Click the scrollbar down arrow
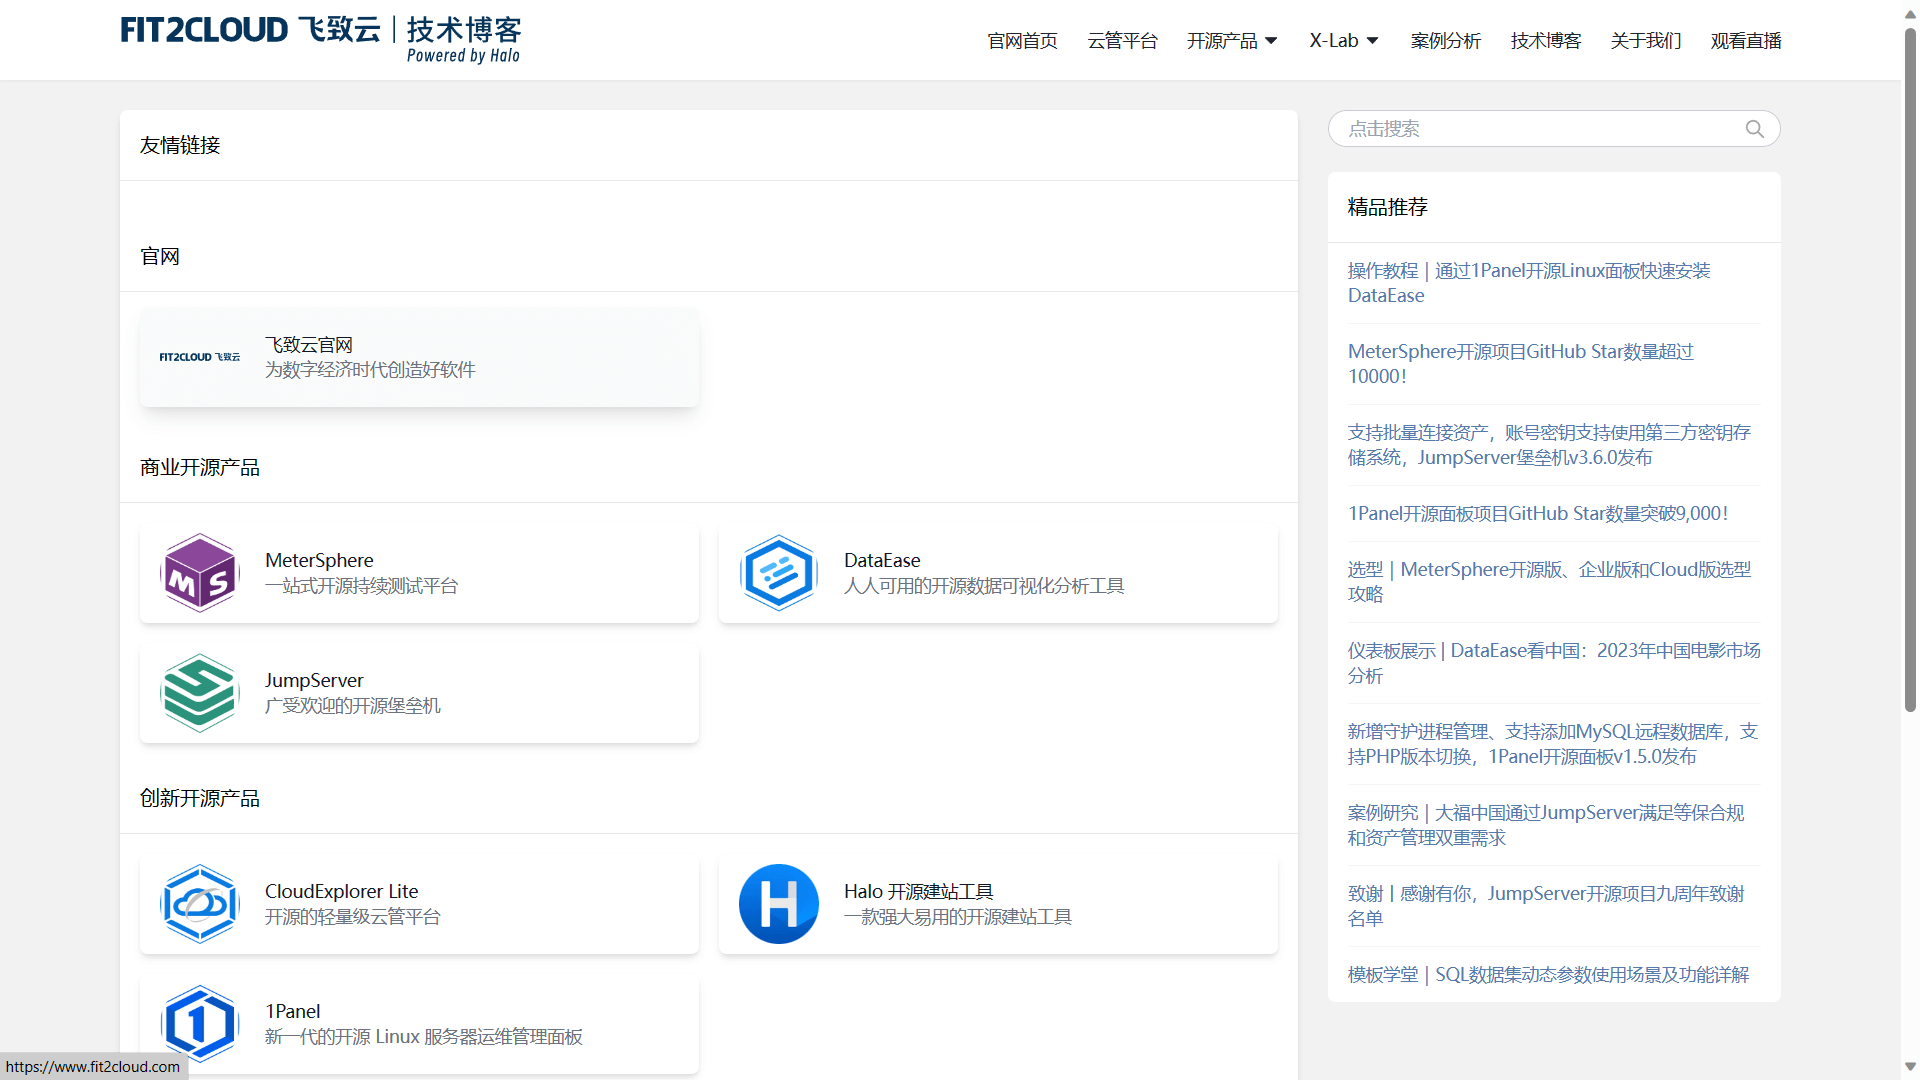This screenshot has width=1920, height=1080. tap(1910, 1066)
